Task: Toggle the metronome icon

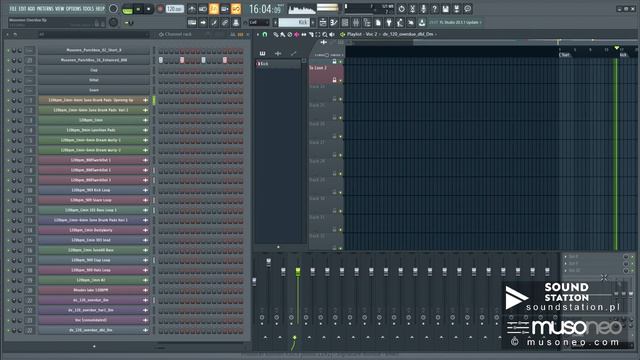Action: 192,9
